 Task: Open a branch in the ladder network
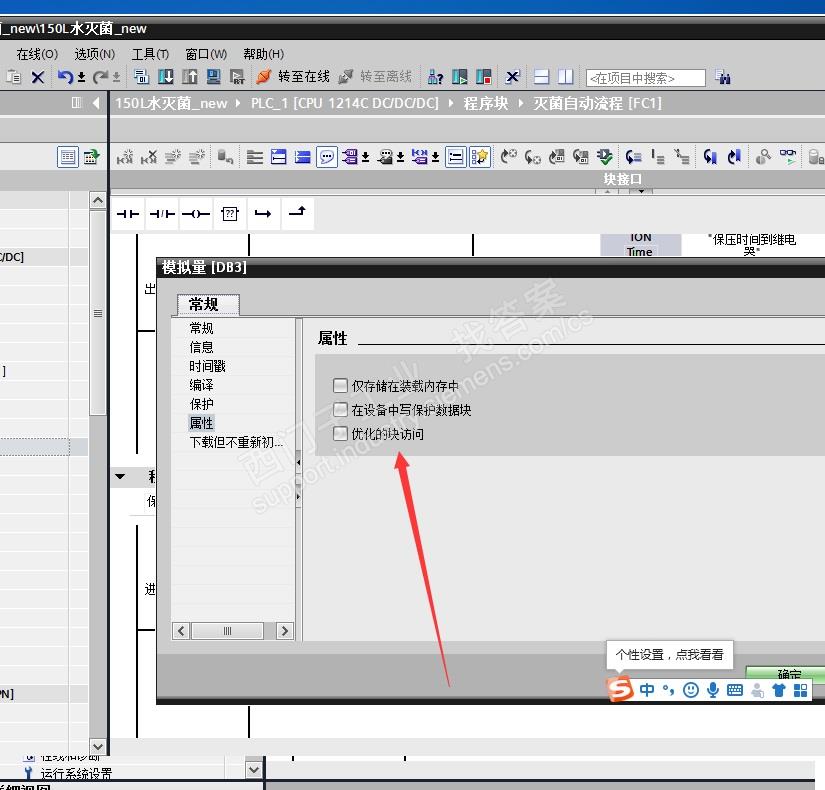pos(263,214)
